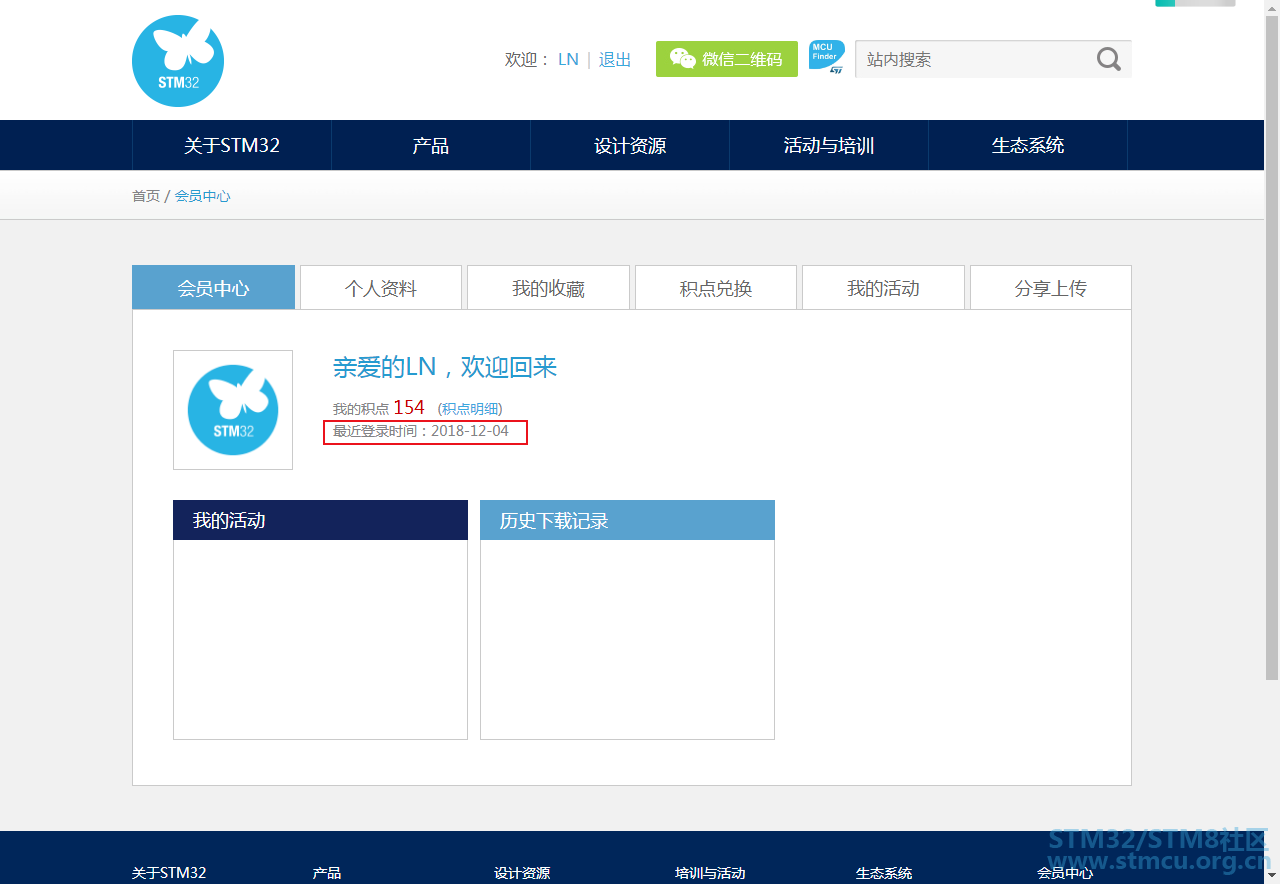1280x884 pixels.
Task: Click the greeting 亲爱的LN，欢迎回来
Action: [x=445, y=367]
